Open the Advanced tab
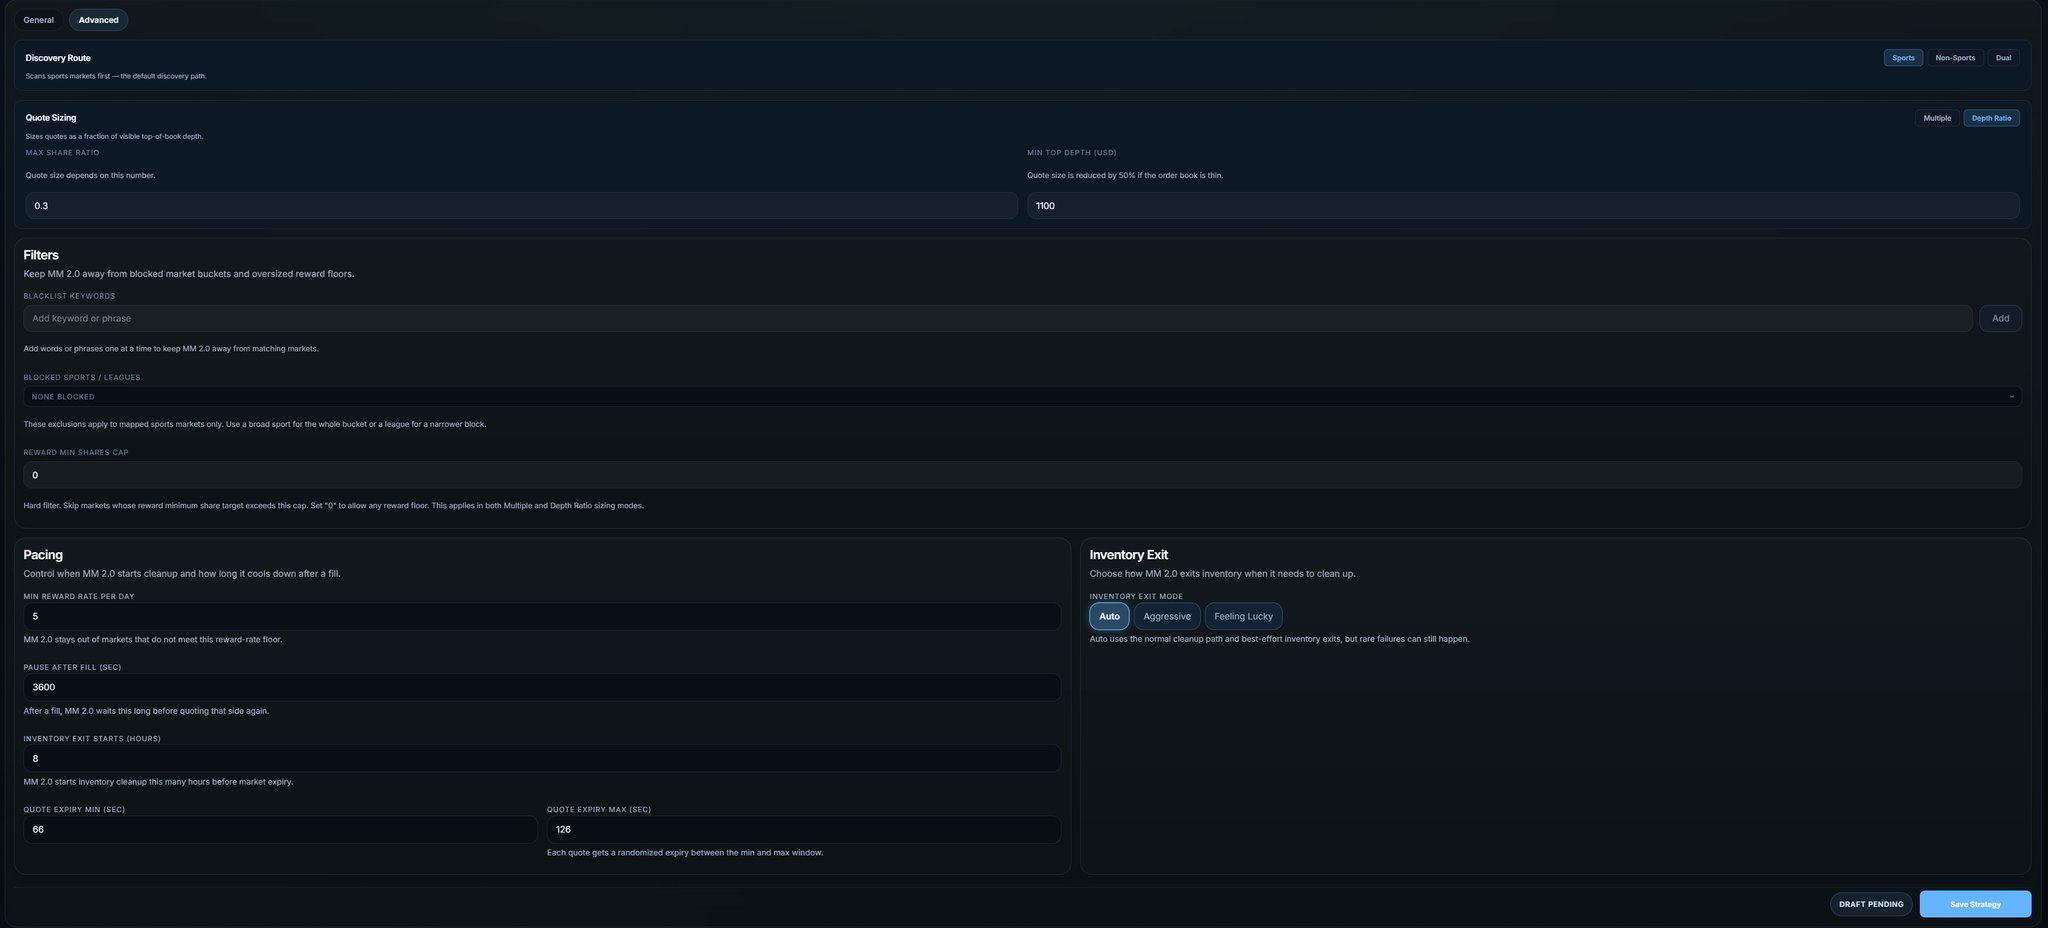Screen dimensions: 2048x928 98,20
